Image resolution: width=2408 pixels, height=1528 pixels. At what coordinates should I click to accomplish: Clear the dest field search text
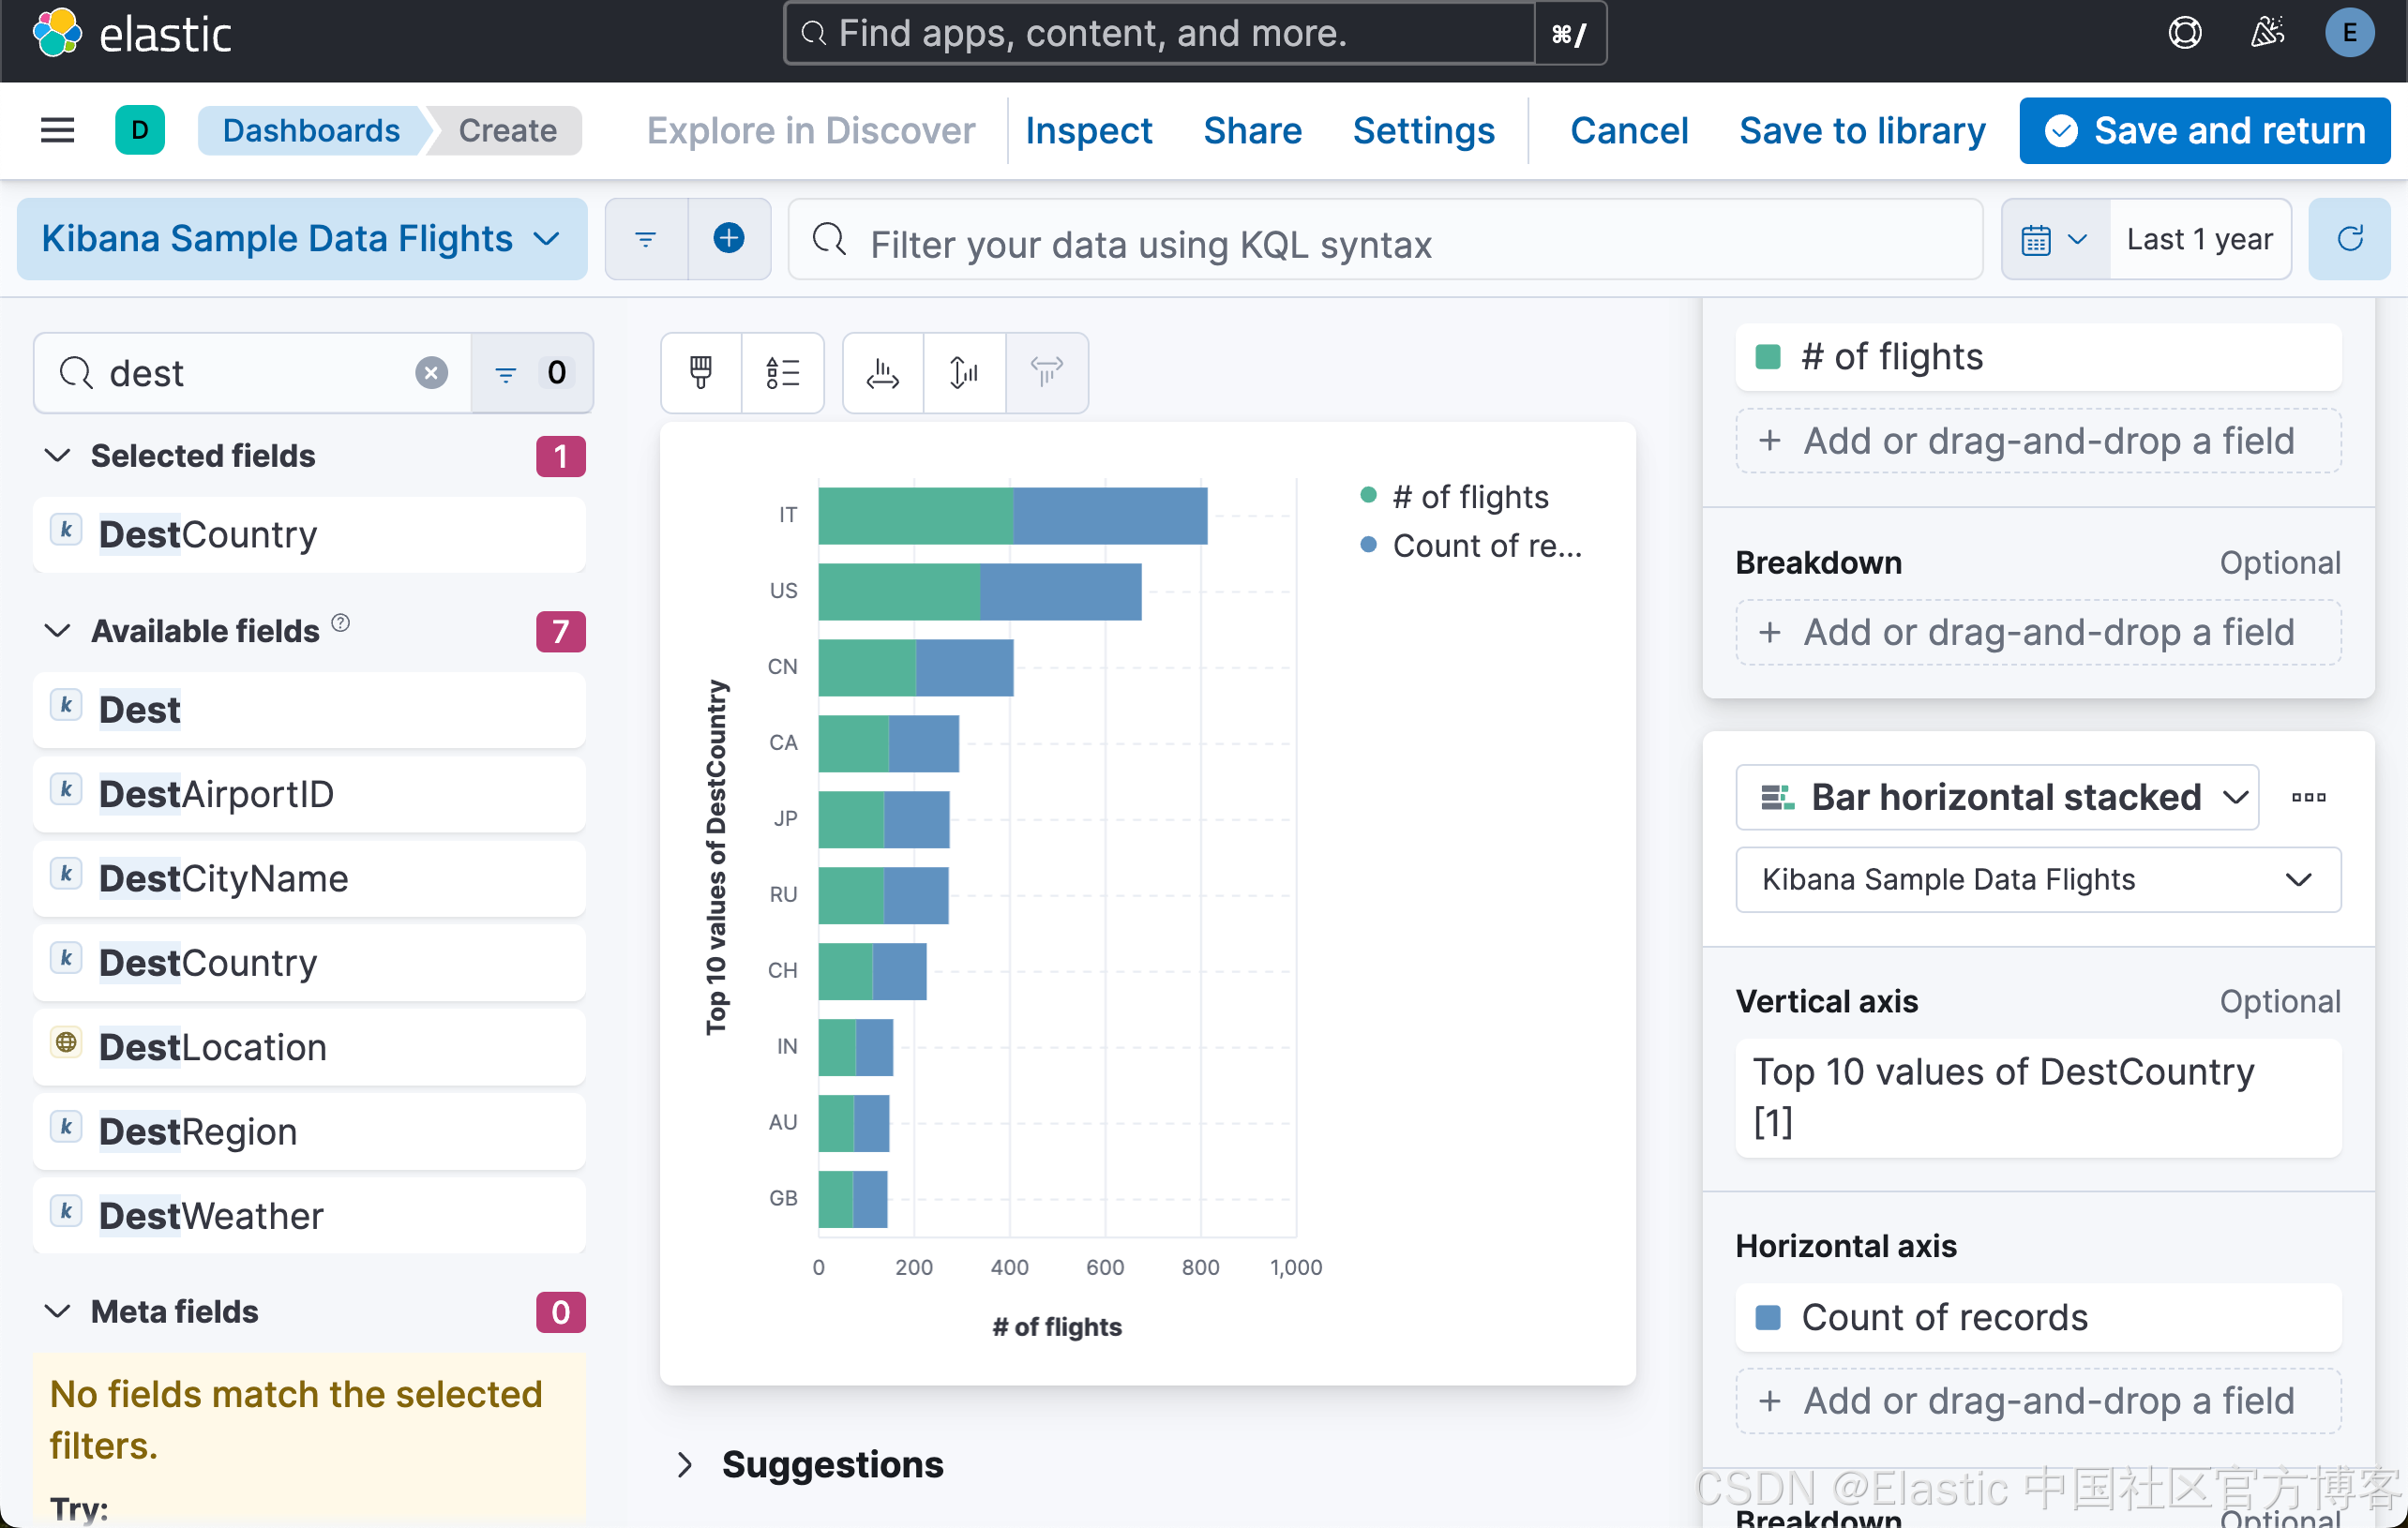431,373
